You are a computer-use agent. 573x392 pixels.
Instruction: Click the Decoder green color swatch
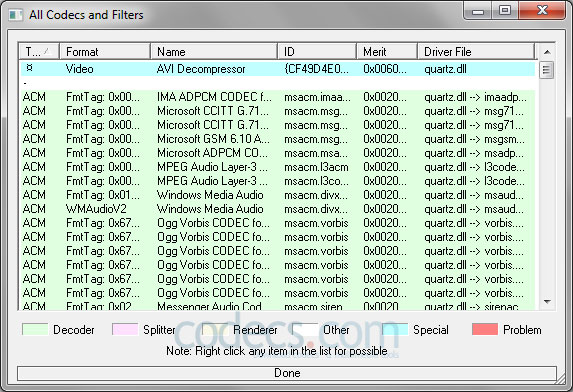click(35, 330)
